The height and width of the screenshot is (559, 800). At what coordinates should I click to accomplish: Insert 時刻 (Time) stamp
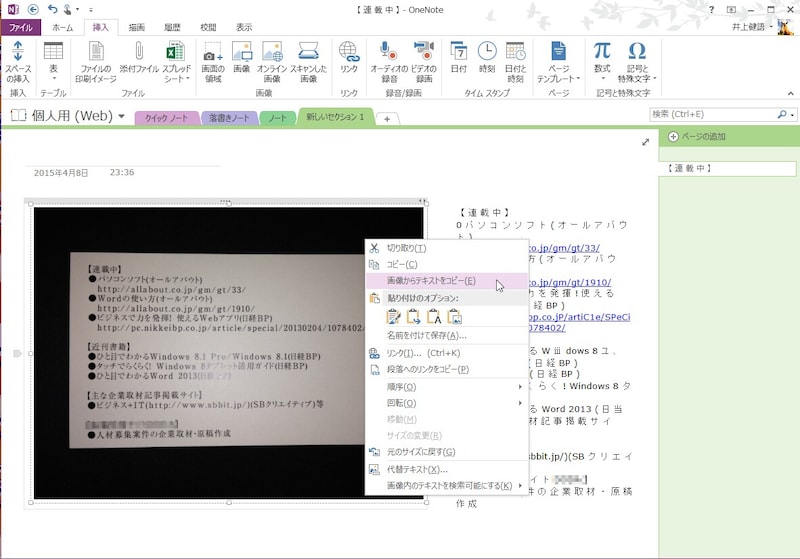coord(487,57)
